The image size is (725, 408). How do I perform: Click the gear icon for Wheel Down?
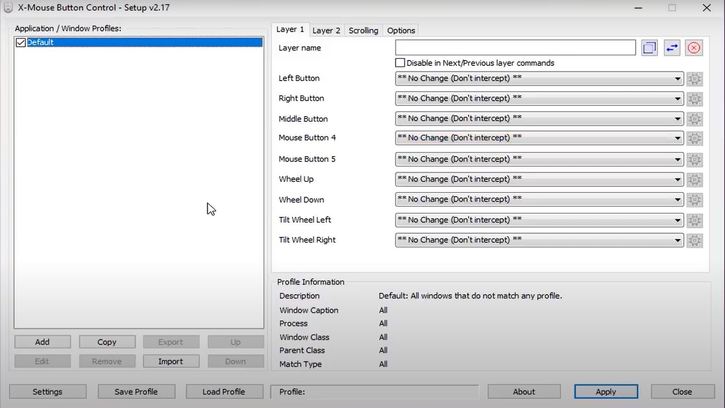coord(694,200)
